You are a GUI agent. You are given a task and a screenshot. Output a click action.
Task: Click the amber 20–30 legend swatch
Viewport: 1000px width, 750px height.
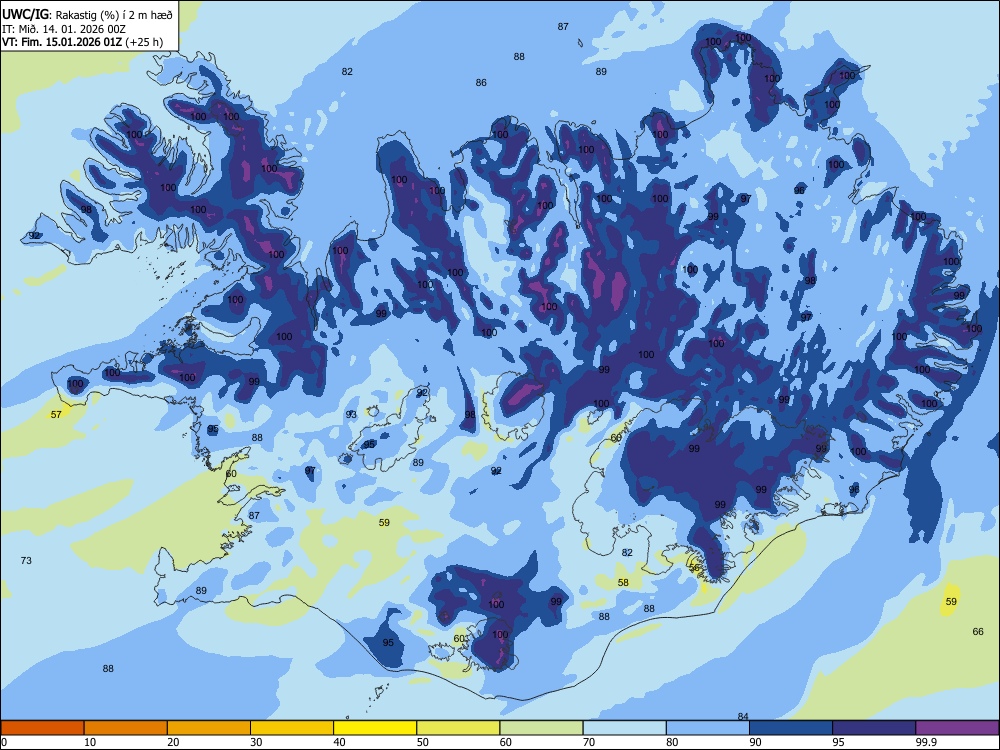[209, 728]
